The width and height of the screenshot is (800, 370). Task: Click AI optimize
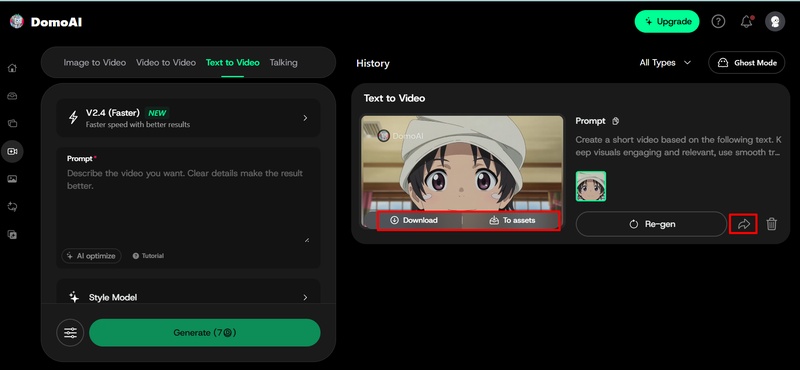coord(91,256)
